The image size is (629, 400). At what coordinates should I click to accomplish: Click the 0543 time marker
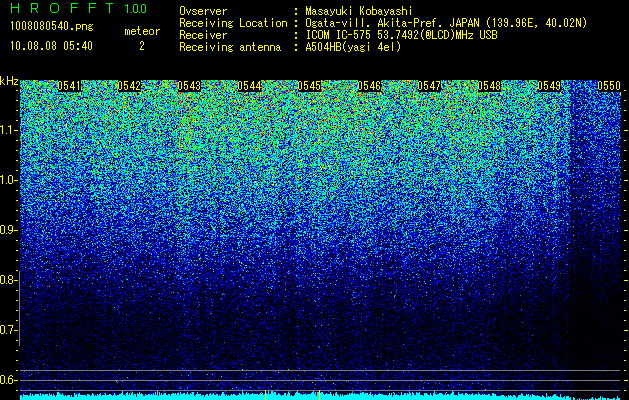click(x=189, y=86)
